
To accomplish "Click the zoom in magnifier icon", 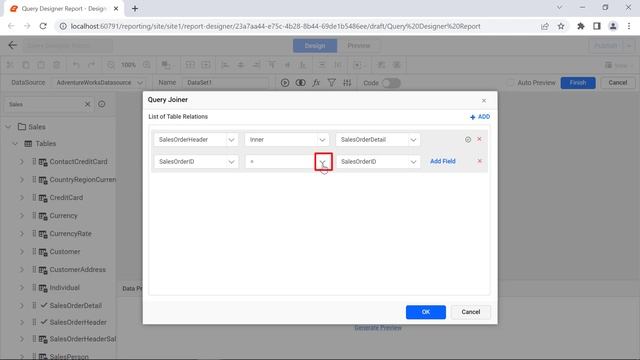I will (x=147, y=65).
